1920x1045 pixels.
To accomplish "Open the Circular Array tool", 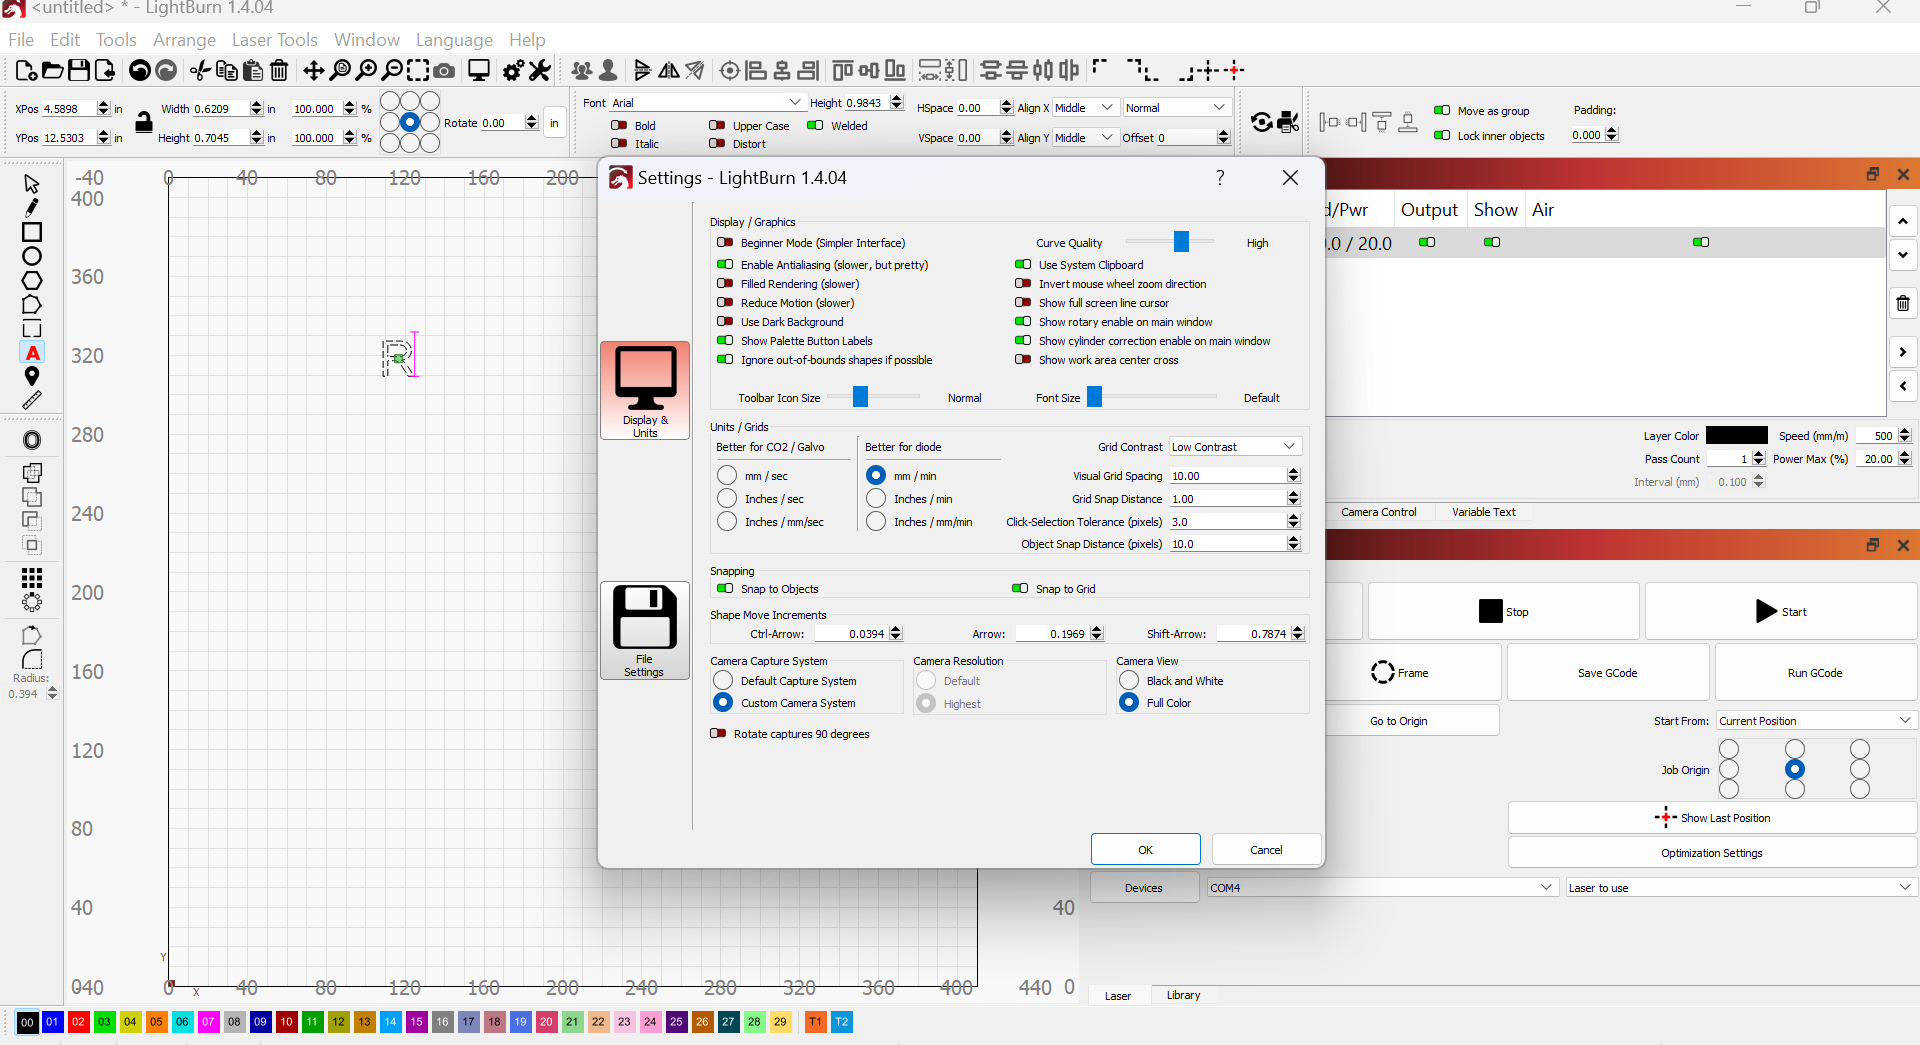I will coord(31,602).
